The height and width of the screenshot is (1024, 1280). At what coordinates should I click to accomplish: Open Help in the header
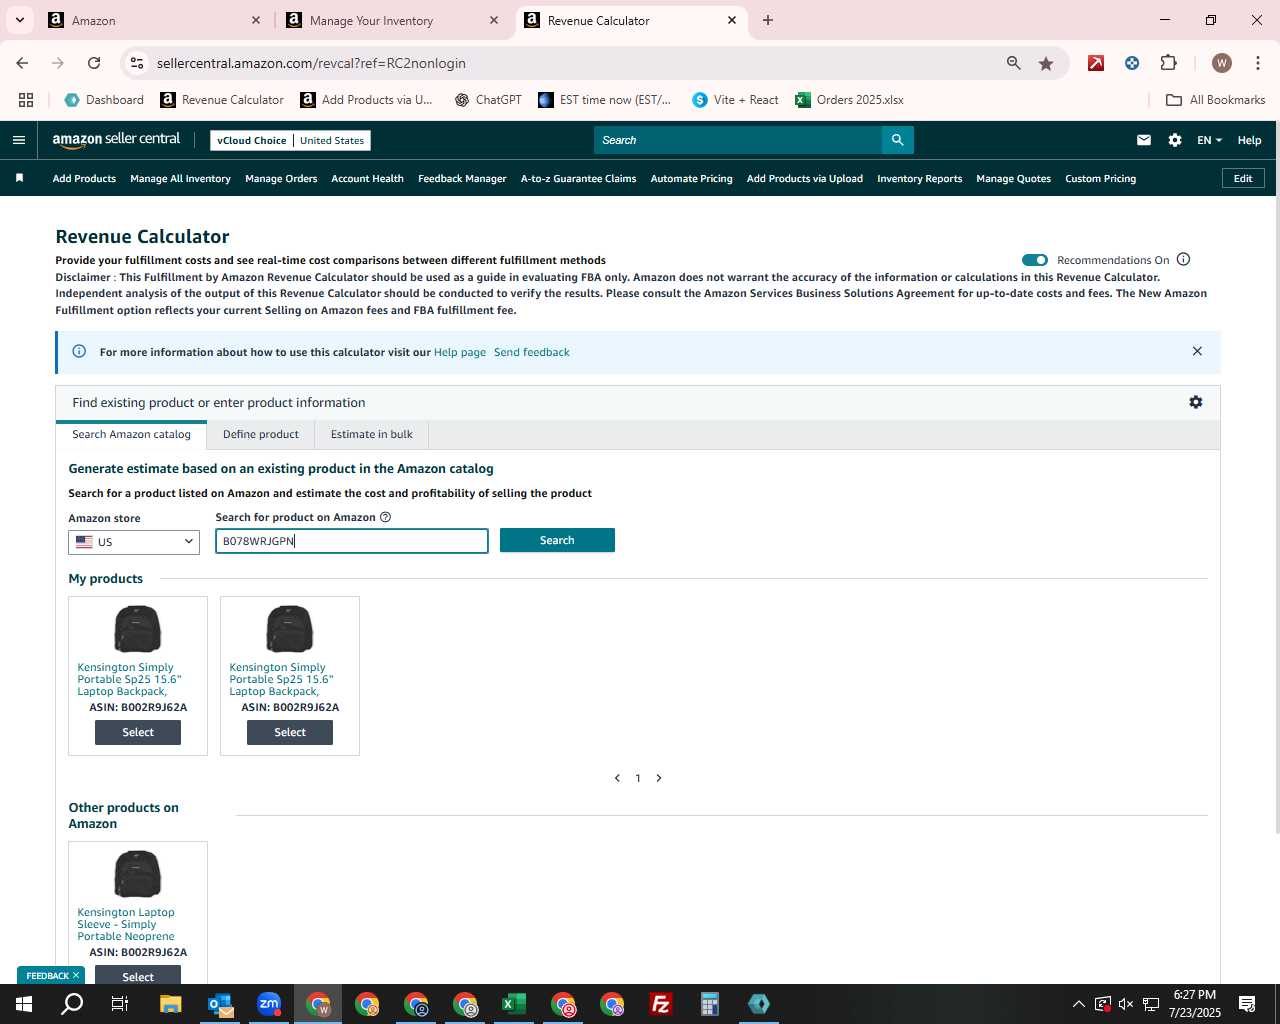[1249, 140]
